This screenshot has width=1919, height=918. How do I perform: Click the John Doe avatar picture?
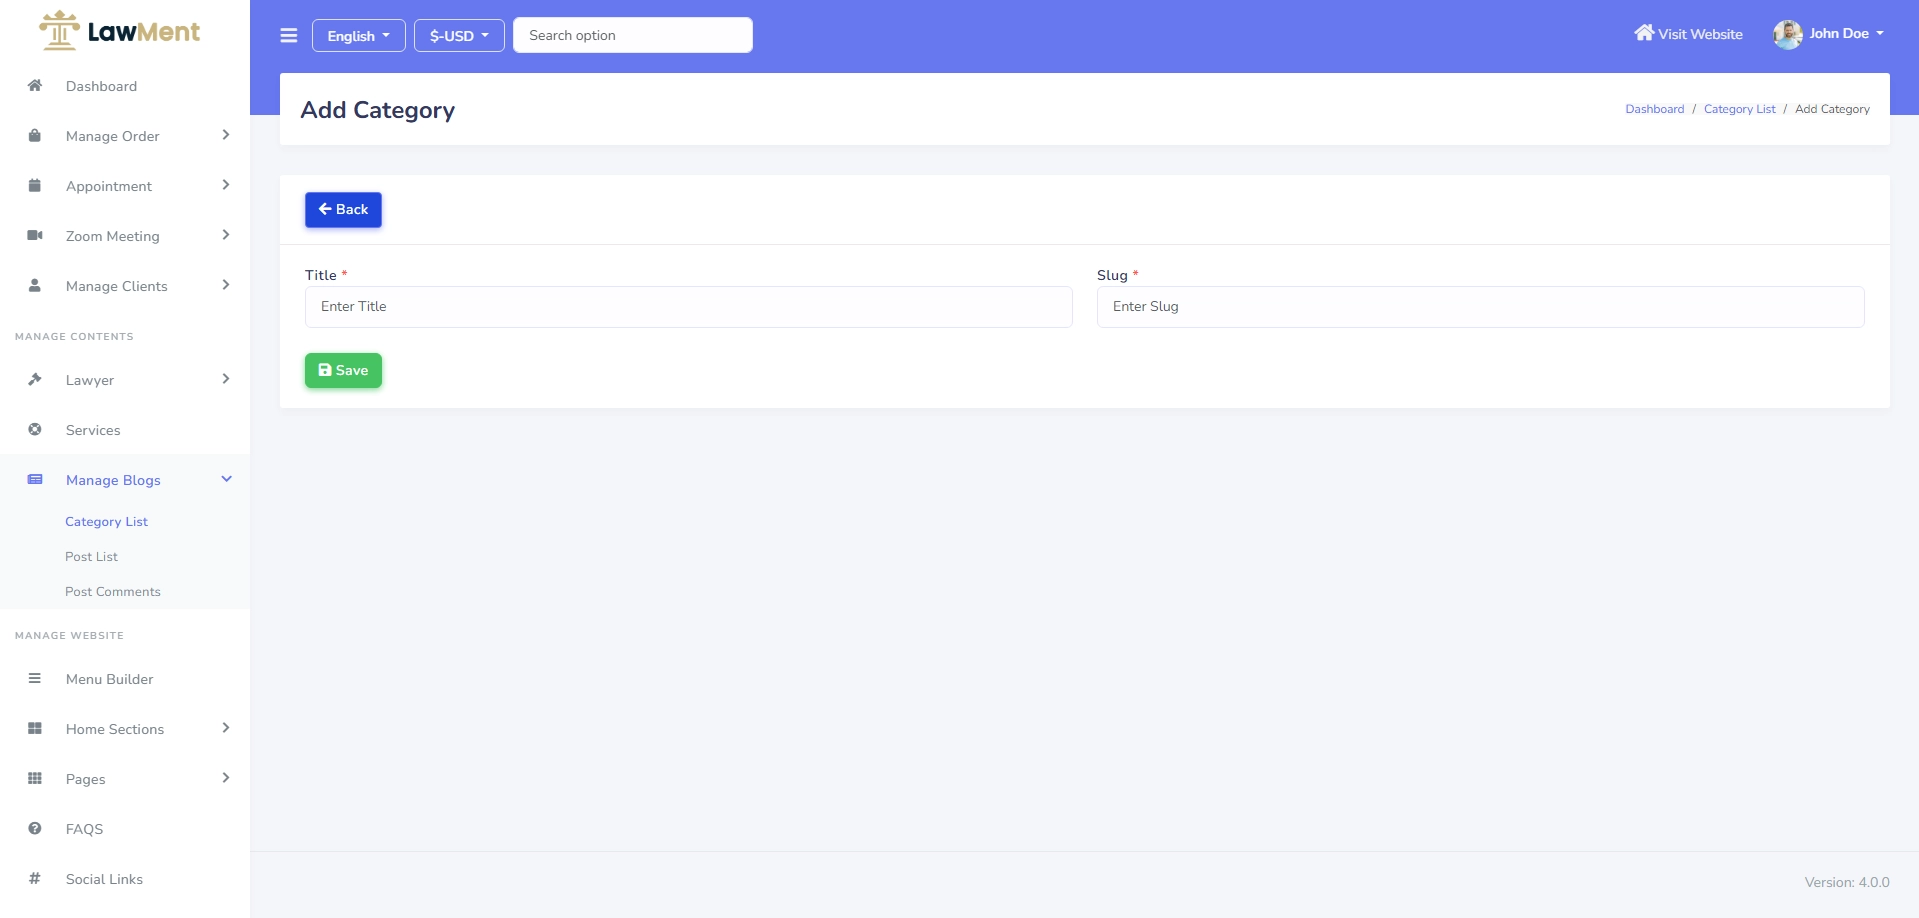(1788, 35)
